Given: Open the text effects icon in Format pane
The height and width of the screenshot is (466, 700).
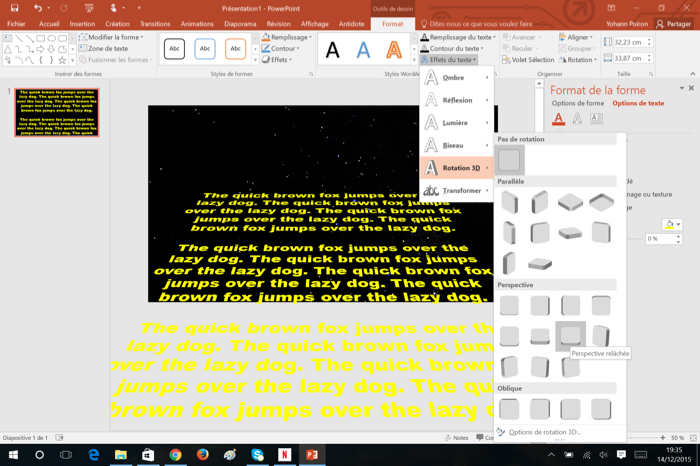Looking at the screenshot, I should coord(577,119).
